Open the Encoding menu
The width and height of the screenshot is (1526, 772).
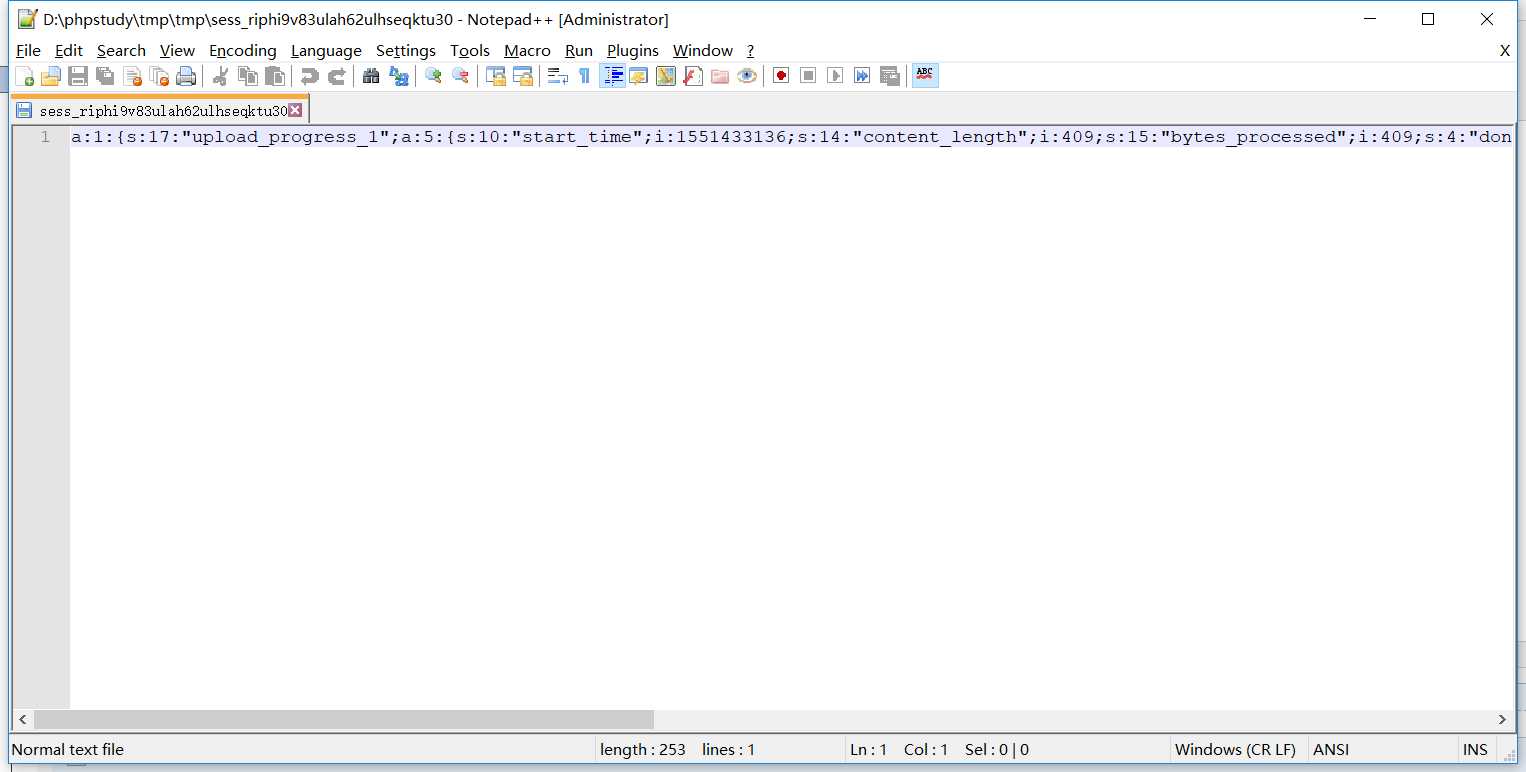point(242,50)
